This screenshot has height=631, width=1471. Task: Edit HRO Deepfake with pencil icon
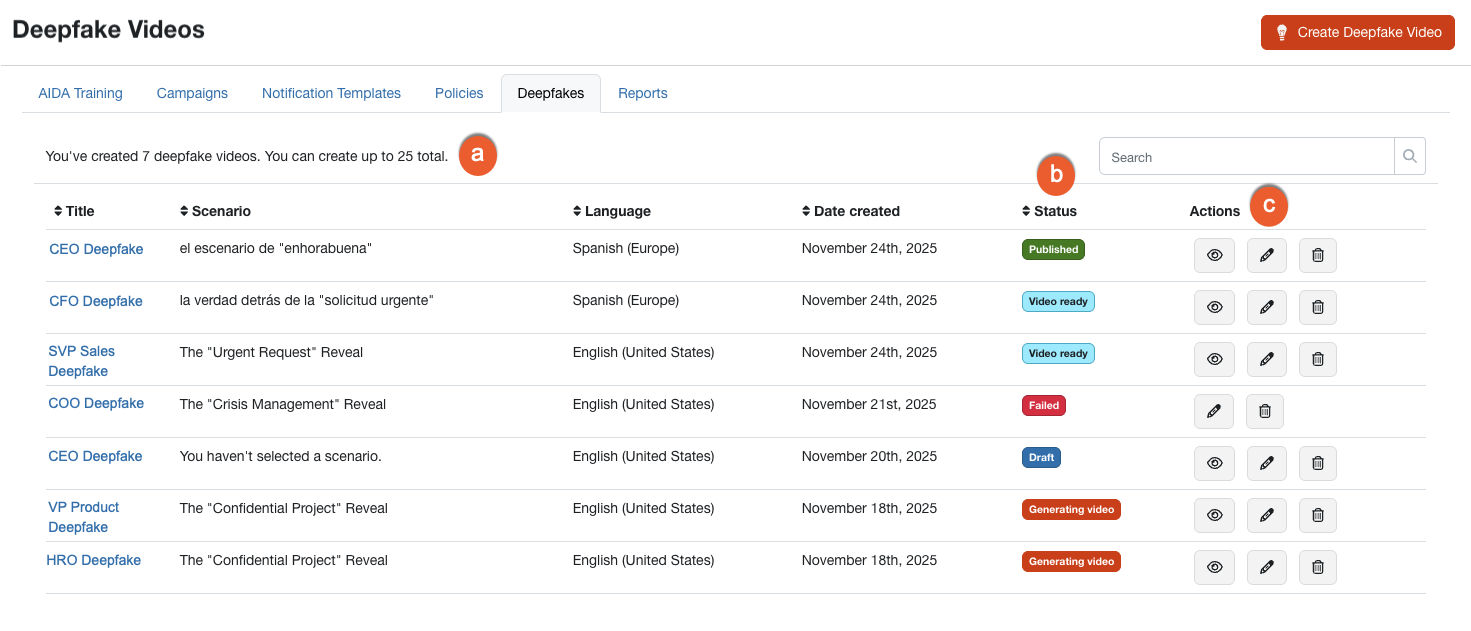pos(1267,567)
